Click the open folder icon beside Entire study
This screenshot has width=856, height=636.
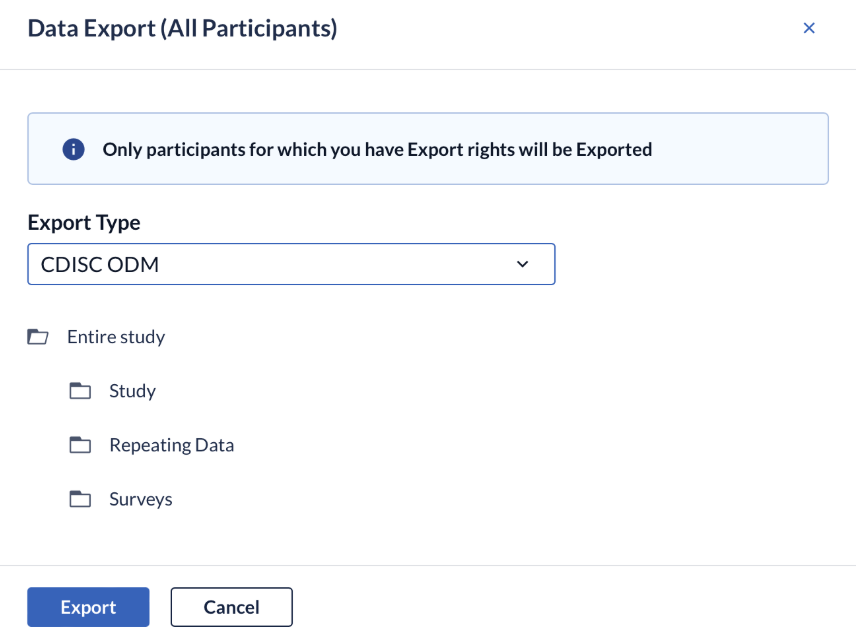(38, 337)
